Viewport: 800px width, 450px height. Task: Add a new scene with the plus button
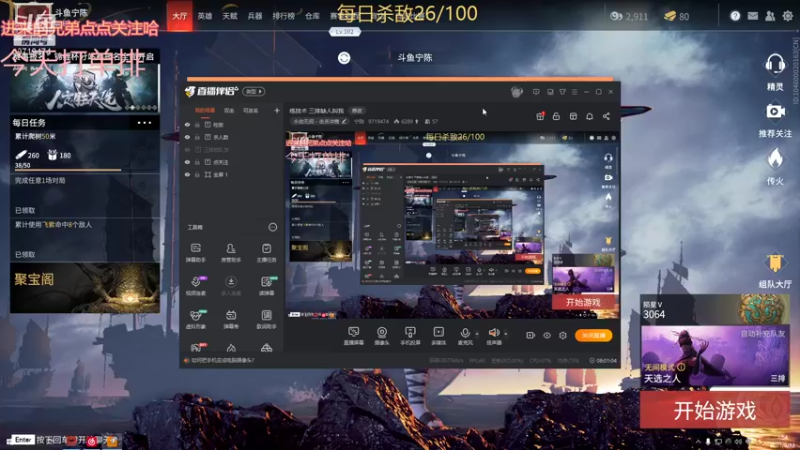coord(277,110)
